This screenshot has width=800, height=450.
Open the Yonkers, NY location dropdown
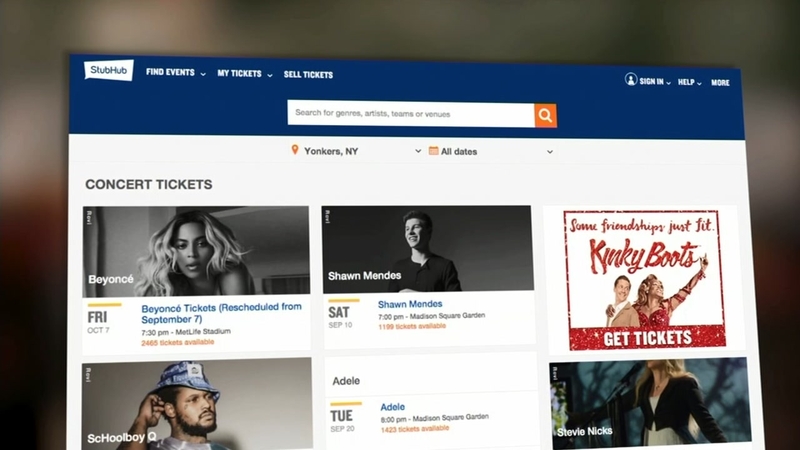click(357, 151)
